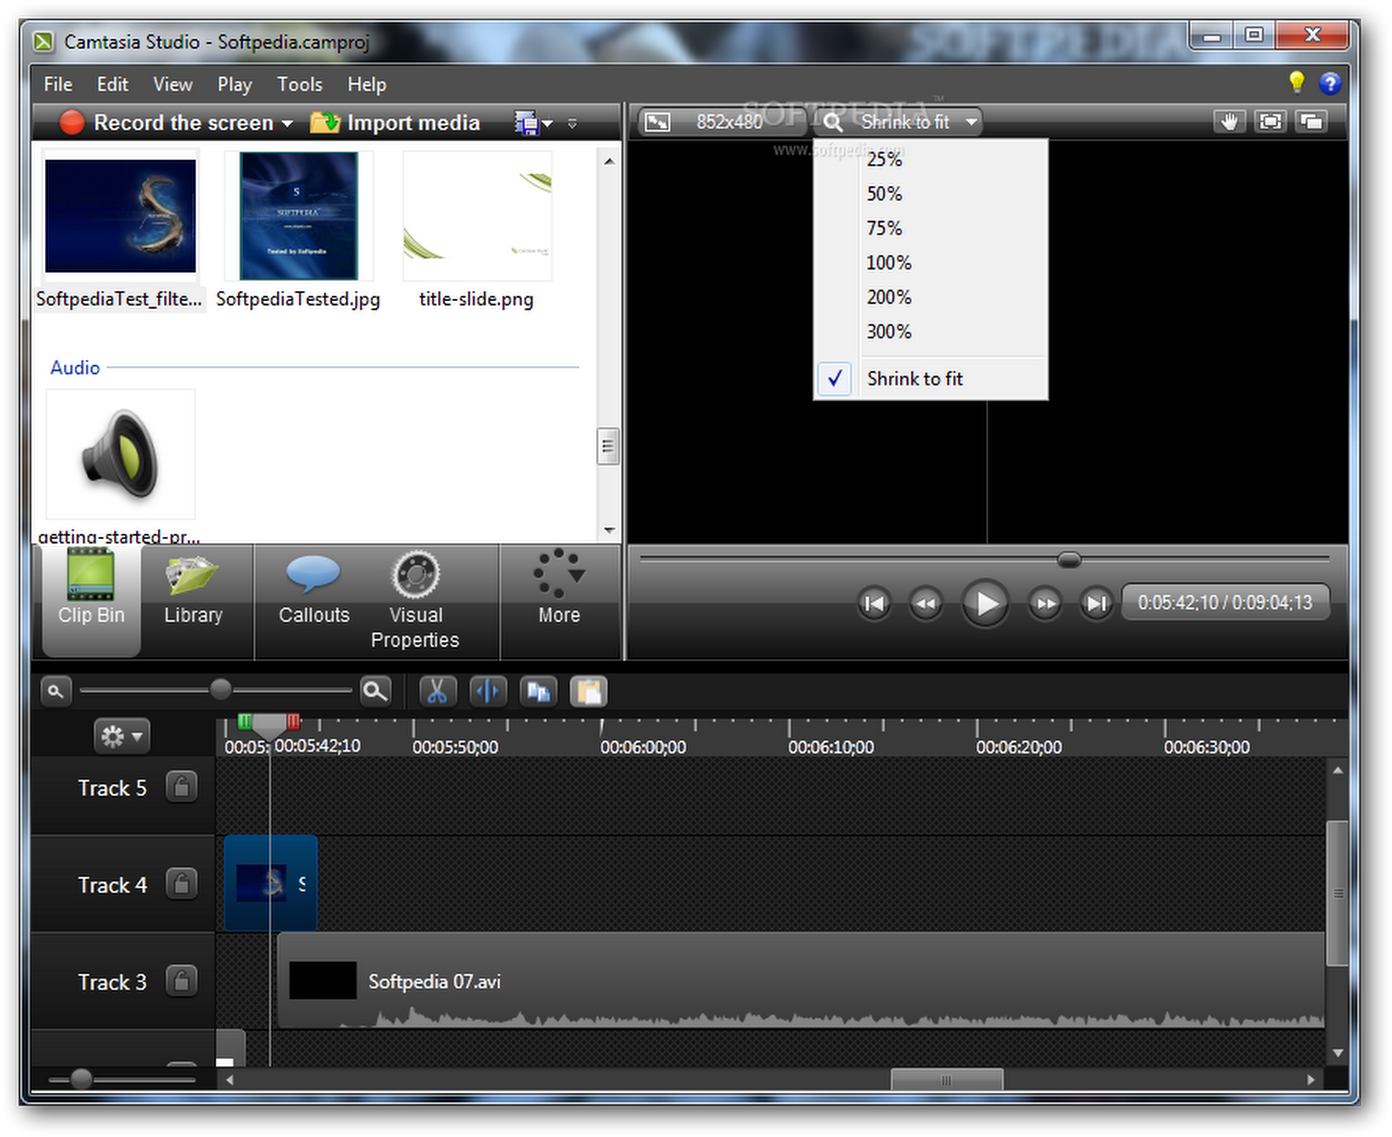Uncheck Shrink to fit in the zoom menu
Image resolution: width=1392 pixels, height=1137 pixels.
pyautogui.click(x=914, y=378)
